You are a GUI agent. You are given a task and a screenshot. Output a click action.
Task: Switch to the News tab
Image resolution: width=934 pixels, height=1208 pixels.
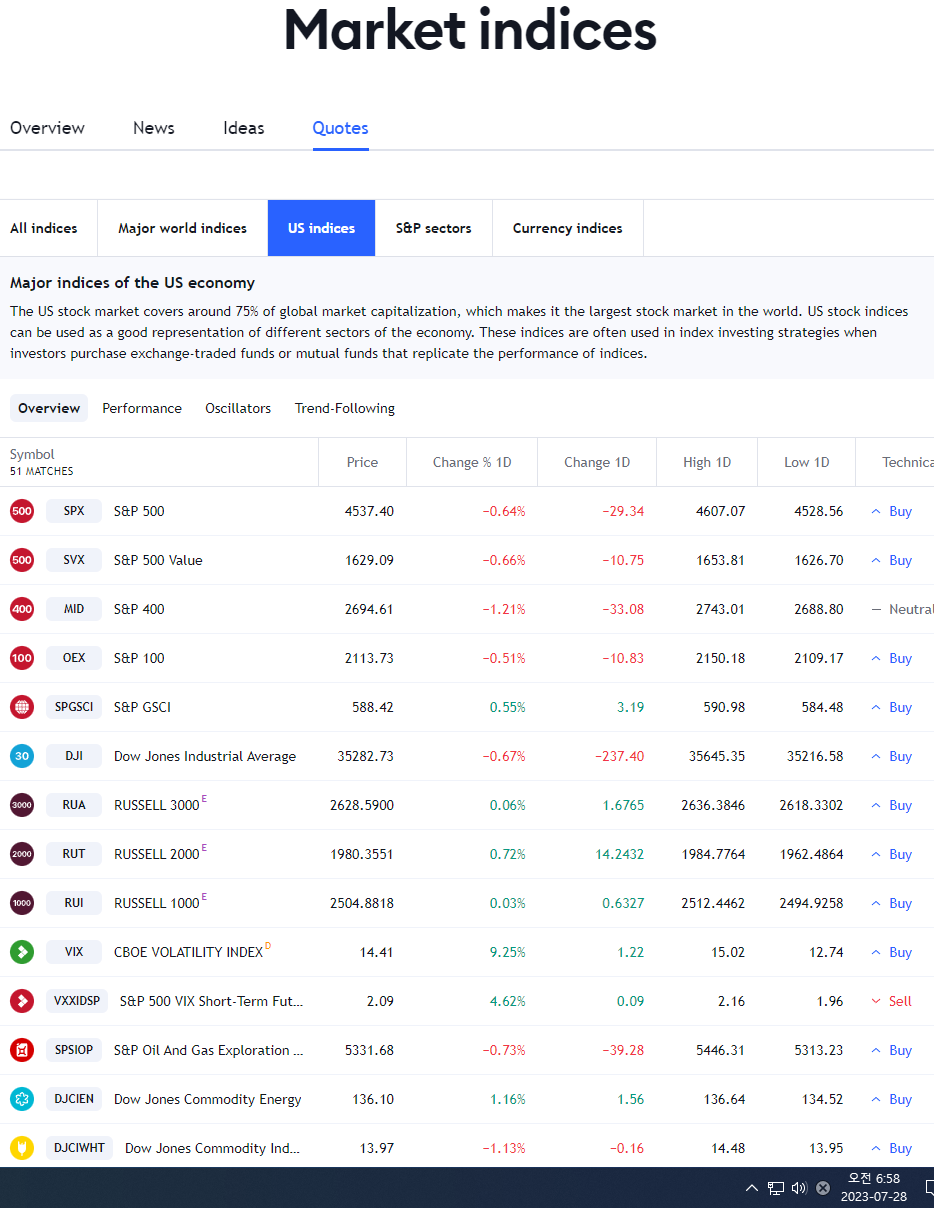(154, 128)
